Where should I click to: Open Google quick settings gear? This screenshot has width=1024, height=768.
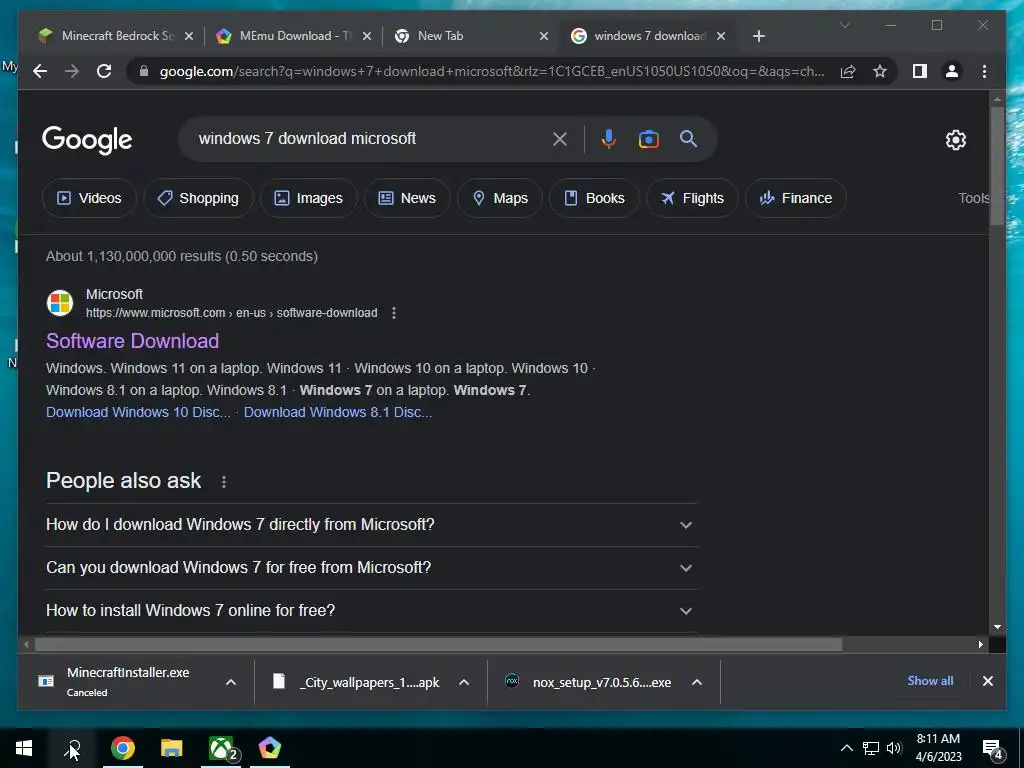pyautogui.click(x=955, y=140)
